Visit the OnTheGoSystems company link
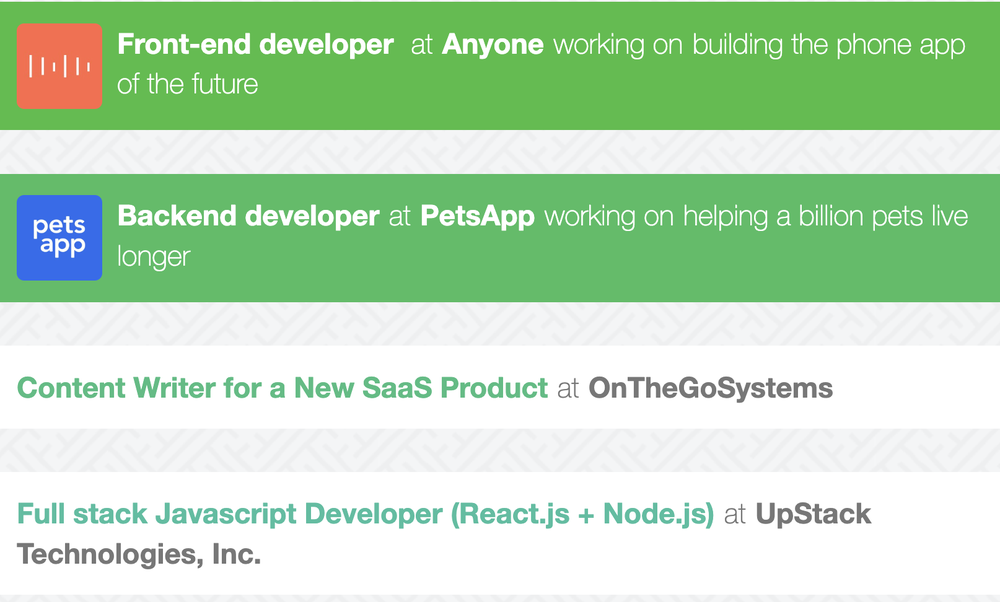Screen dimensions: 1000x602 coord(711,388)
